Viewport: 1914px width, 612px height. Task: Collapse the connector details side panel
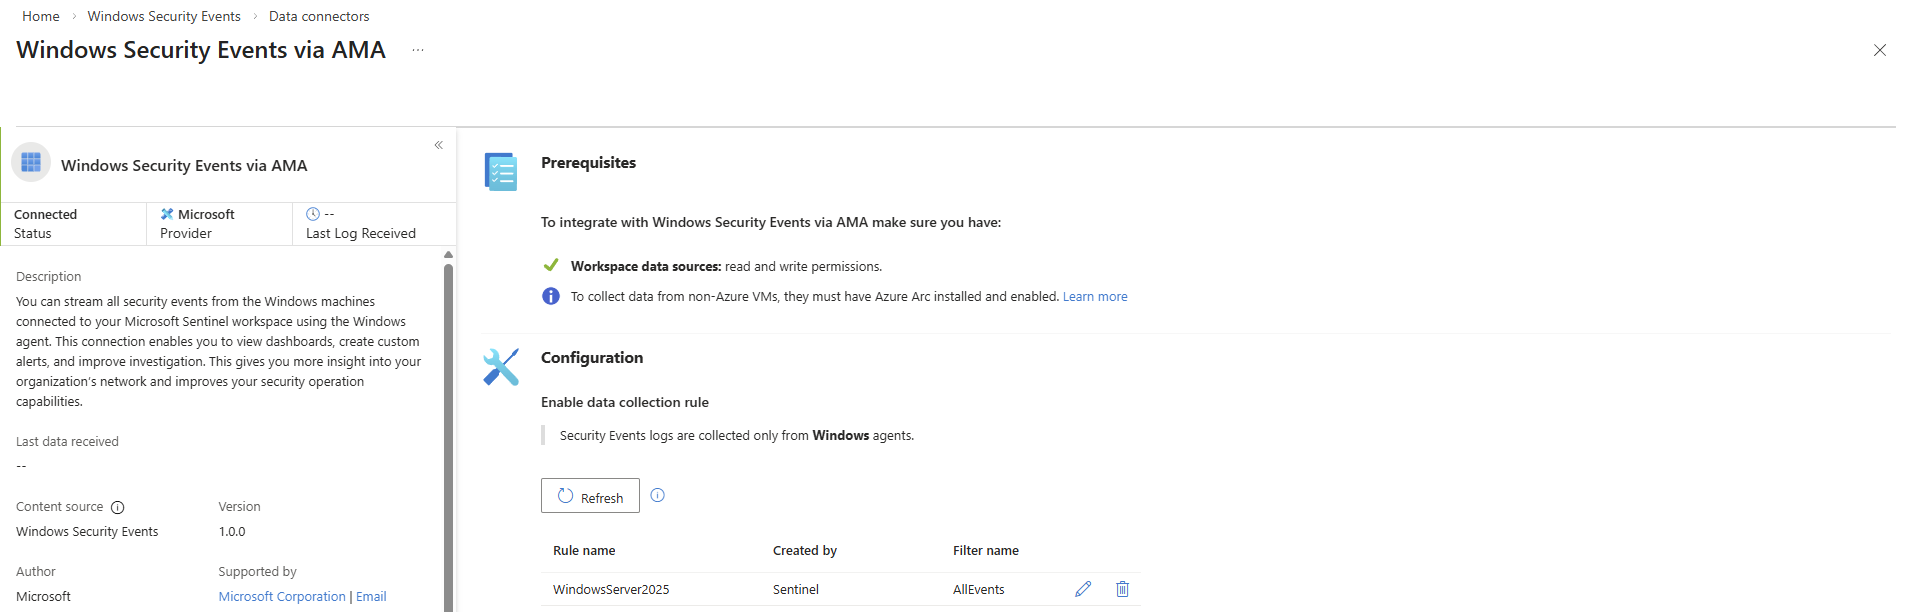[438, 145]
